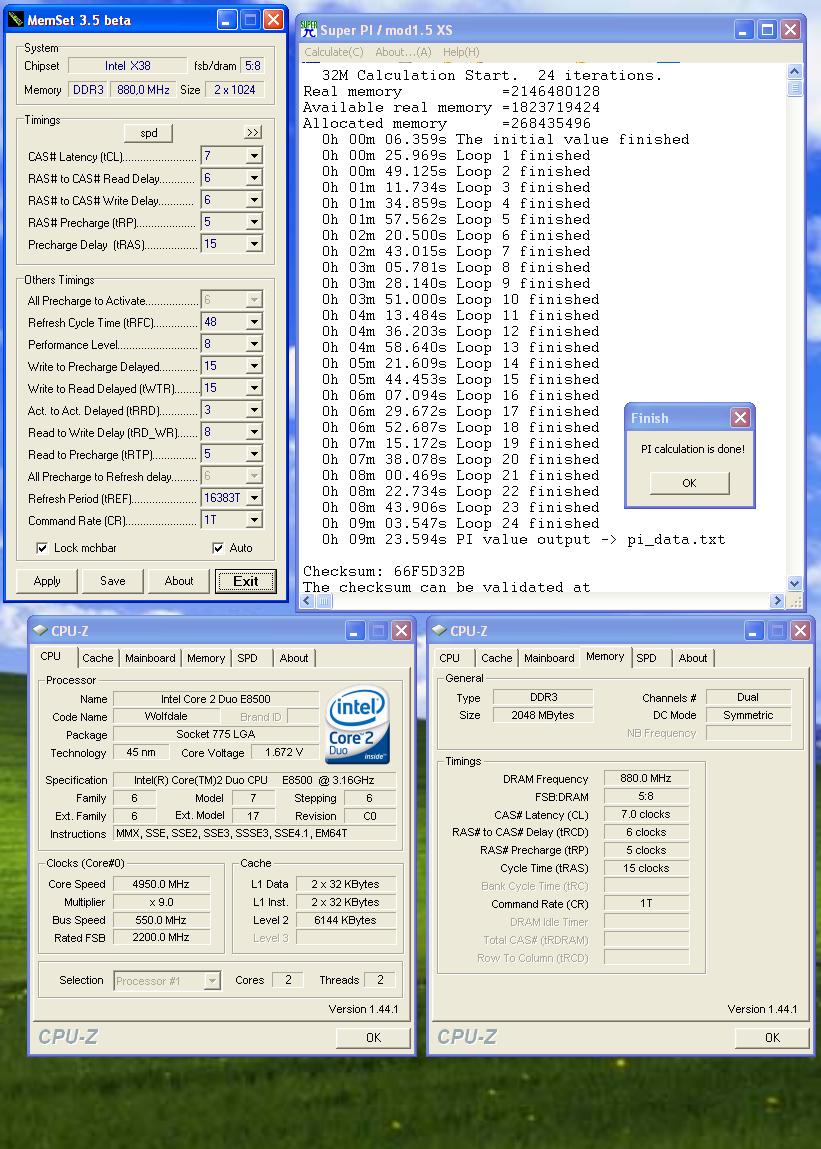Click OK in left CPU-Z window
The height and width of the screenshot is (1149, 821).
click(374, 1038)
